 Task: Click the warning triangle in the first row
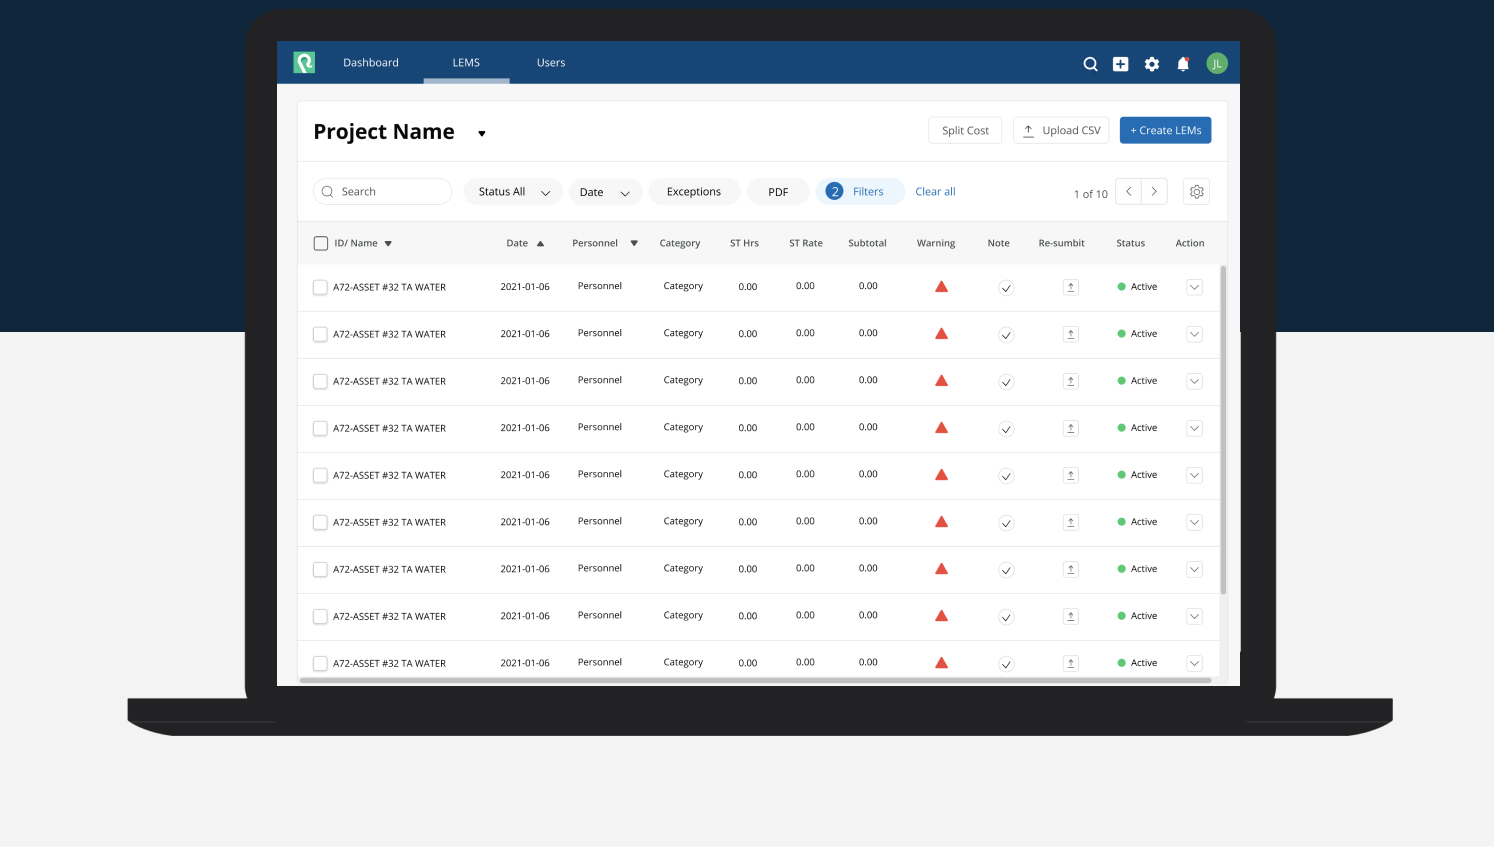click(x=941, y=287)
